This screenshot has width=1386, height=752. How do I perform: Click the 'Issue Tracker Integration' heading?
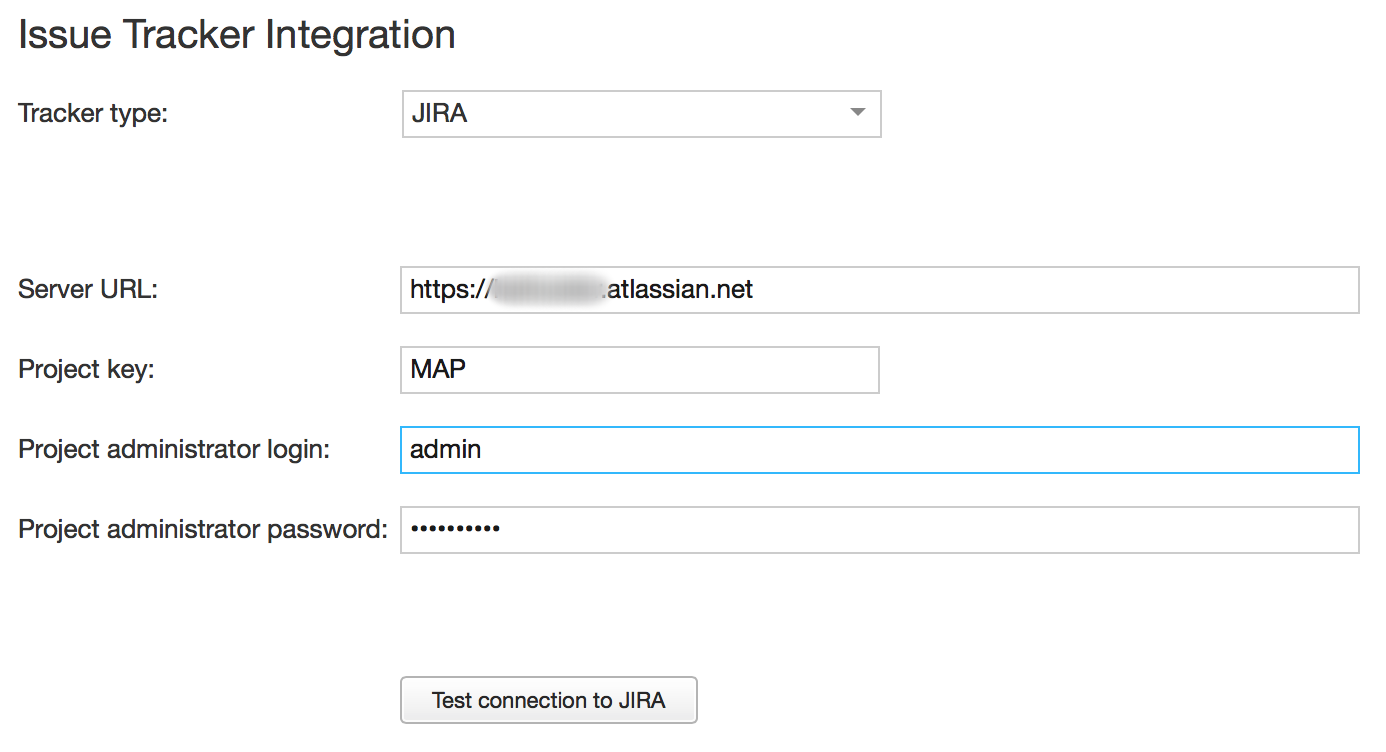tap(237, 35)
